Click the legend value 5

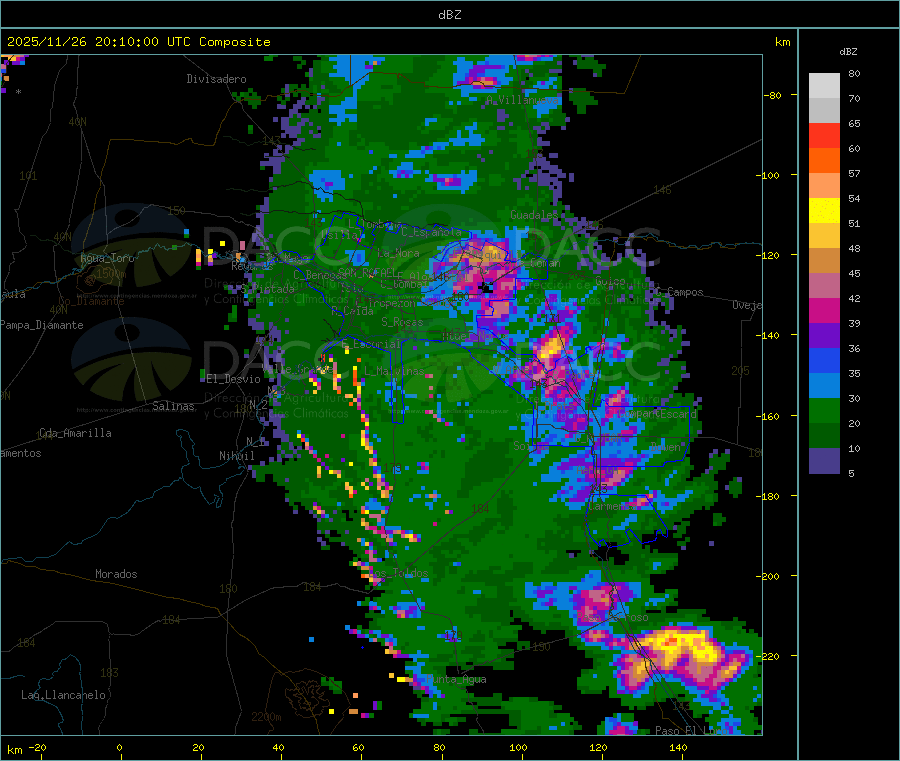(851, 473)
